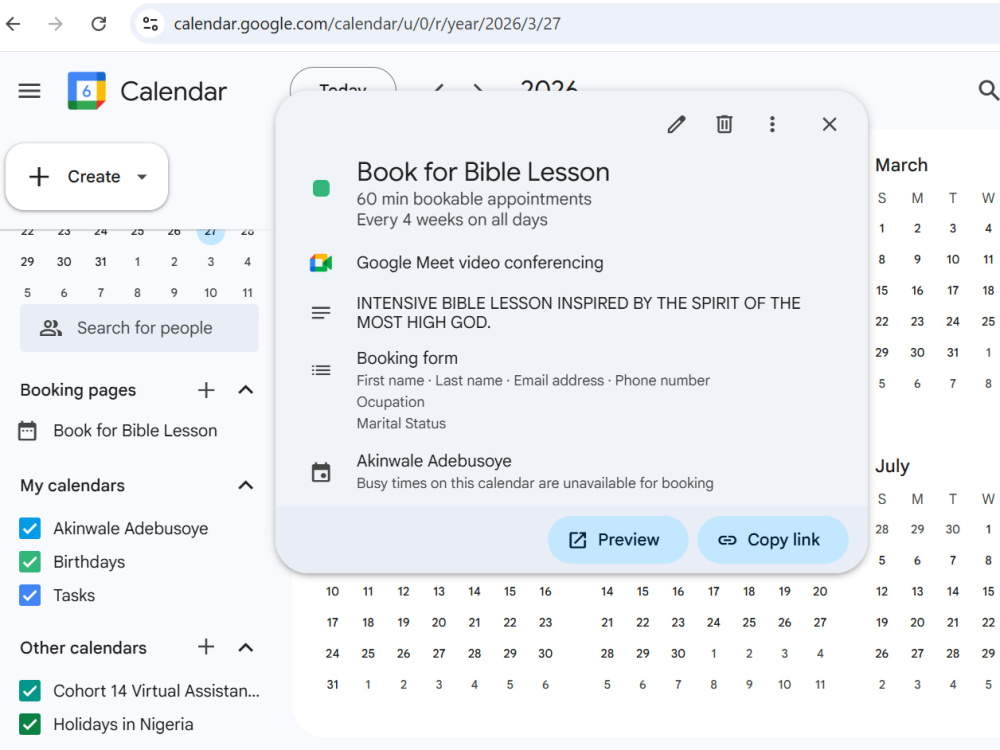Click the popup title Book for Bible Lesson
The image size is (1000, 750).
click(x=483, y=172)
